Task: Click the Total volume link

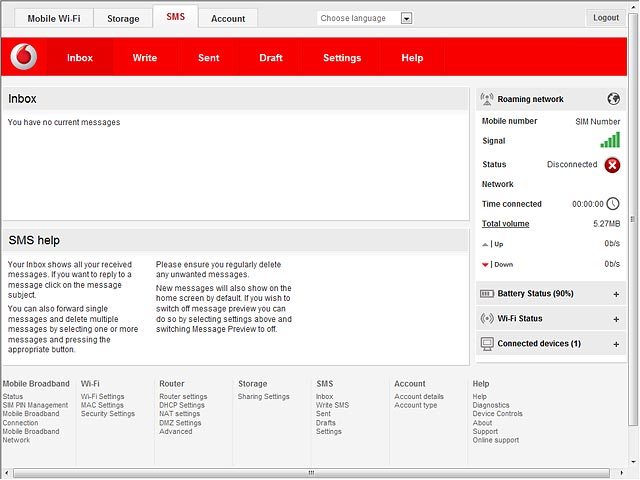Action: 505,224
